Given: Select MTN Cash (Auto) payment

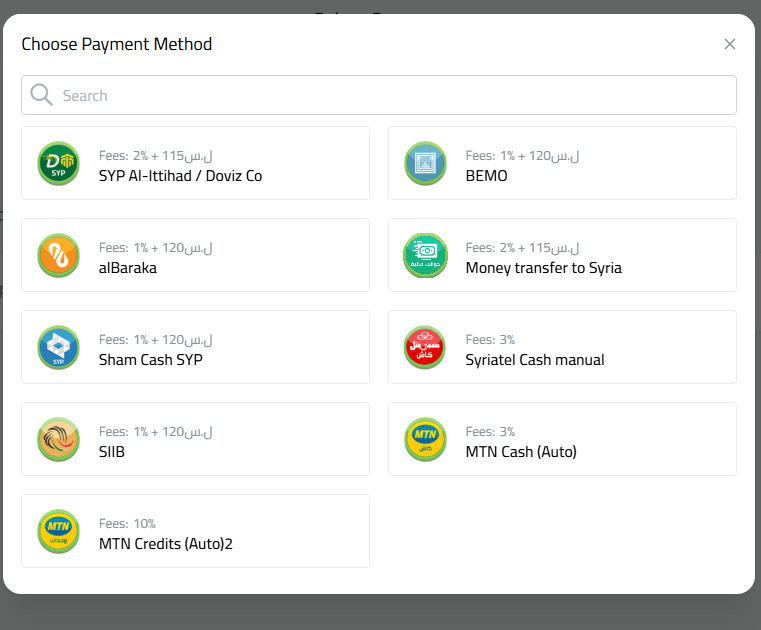Looking at the screenshot, I should coord(562,439).
